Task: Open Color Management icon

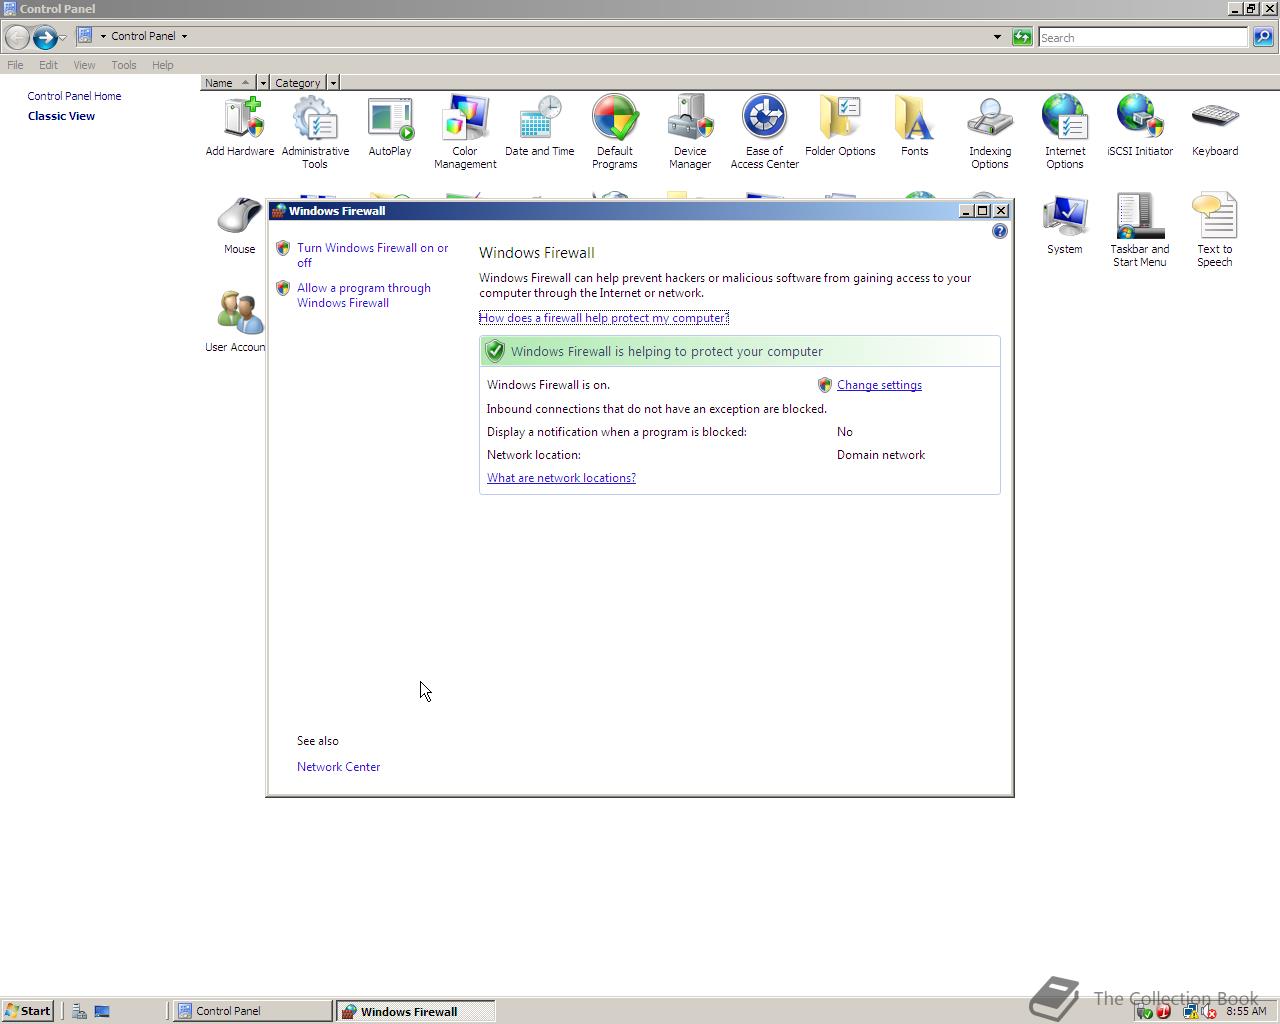Action: [465, 133]
